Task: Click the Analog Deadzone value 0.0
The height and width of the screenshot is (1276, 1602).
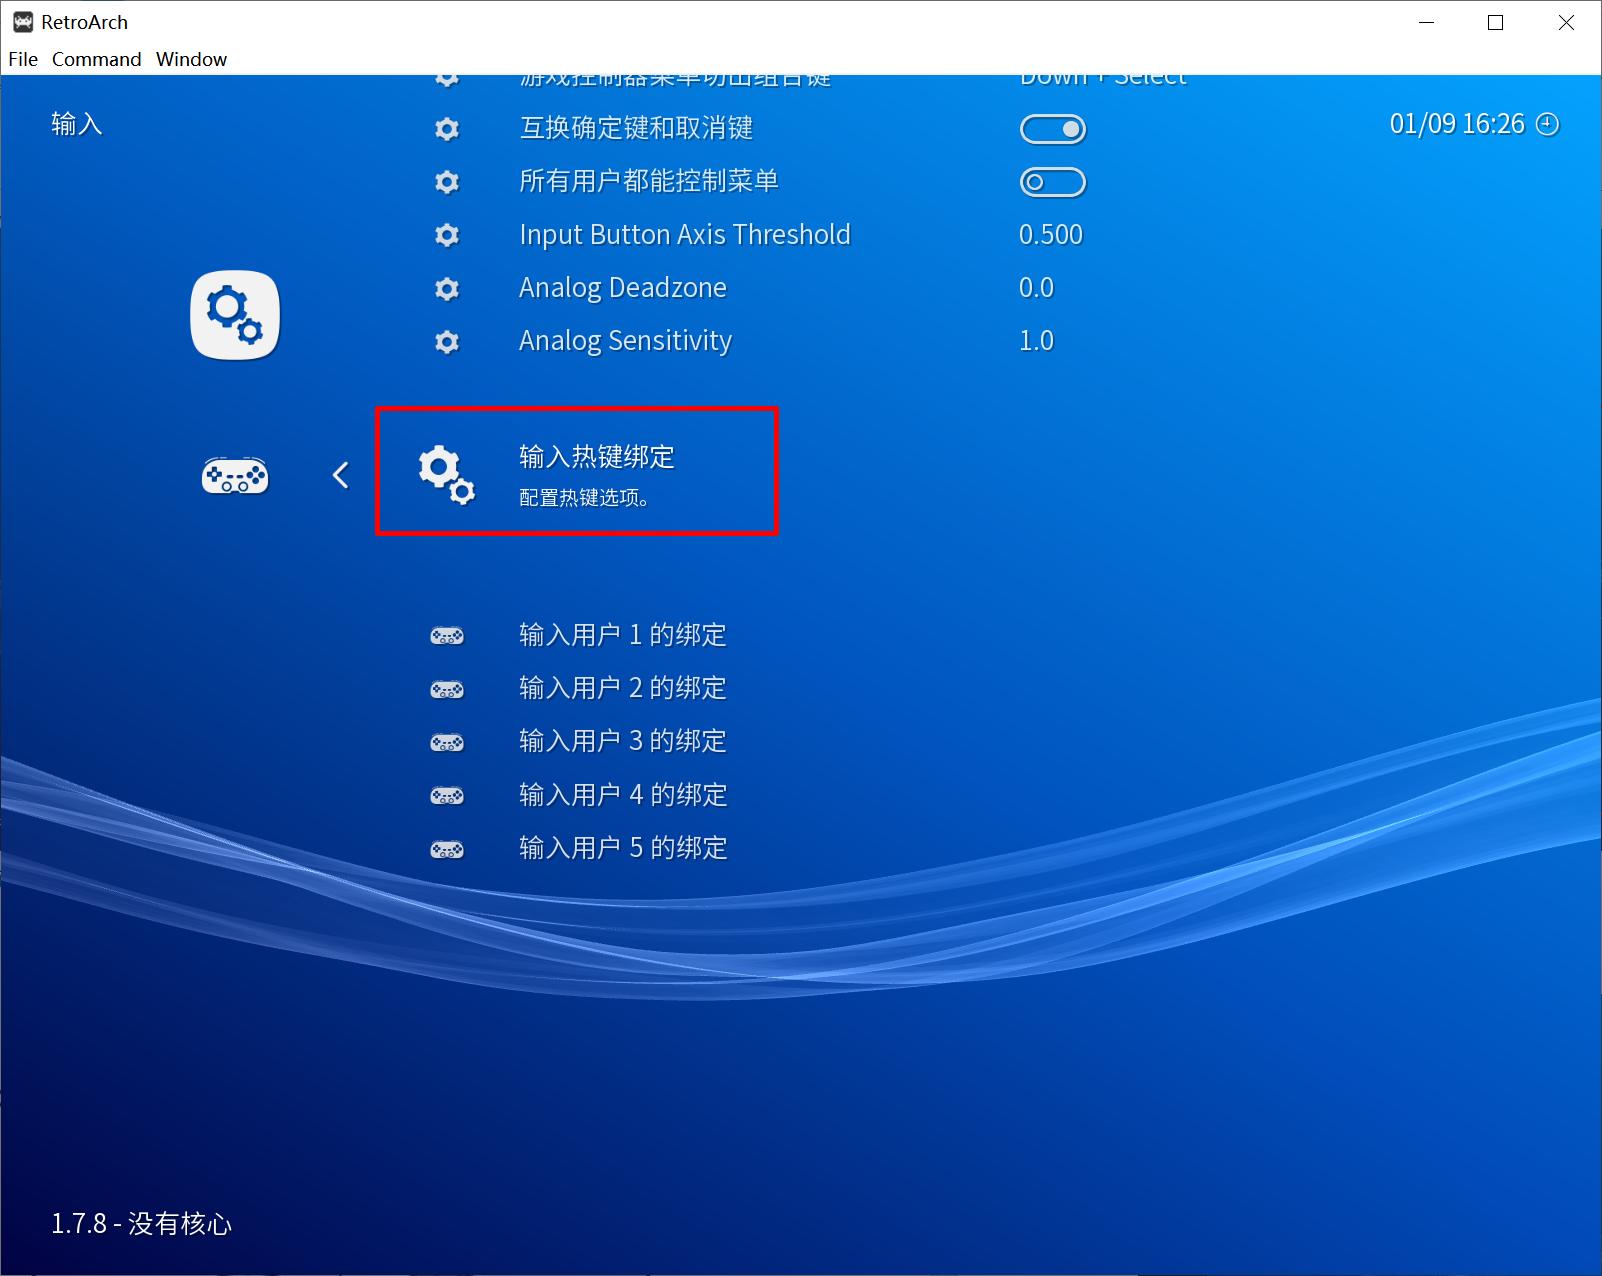Action: click(x=1036, y=288)
